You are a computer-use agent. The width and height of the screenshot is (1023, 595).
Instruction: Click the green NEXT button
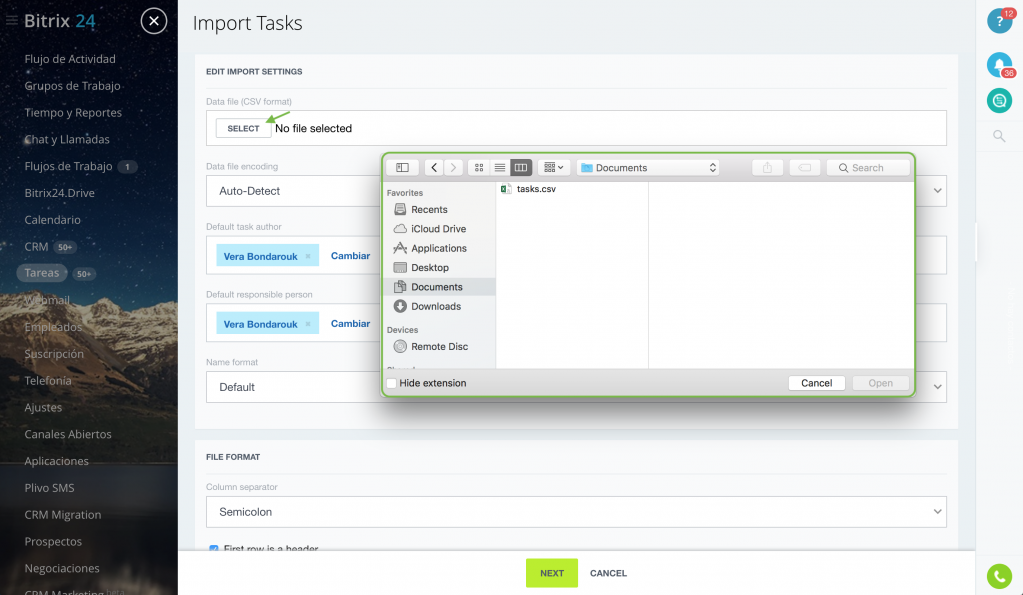pos(552,573)
